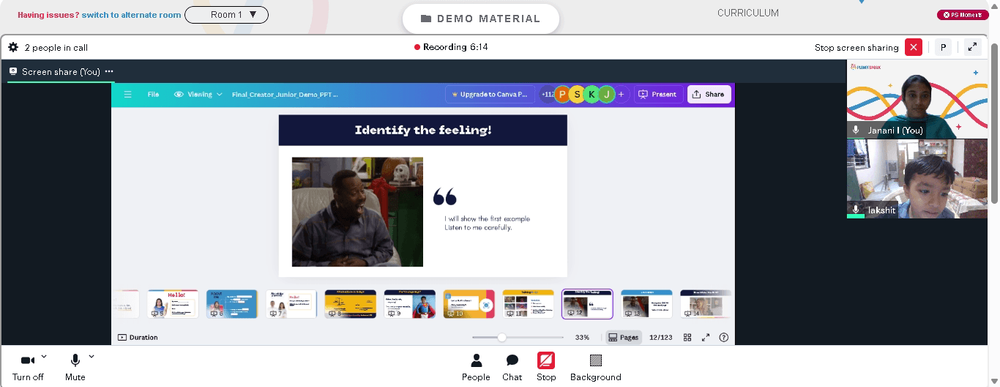Select the J collaborator avatar
Image resolution: width=1000 pixels, height=387 pixels.
click(607, 94)
